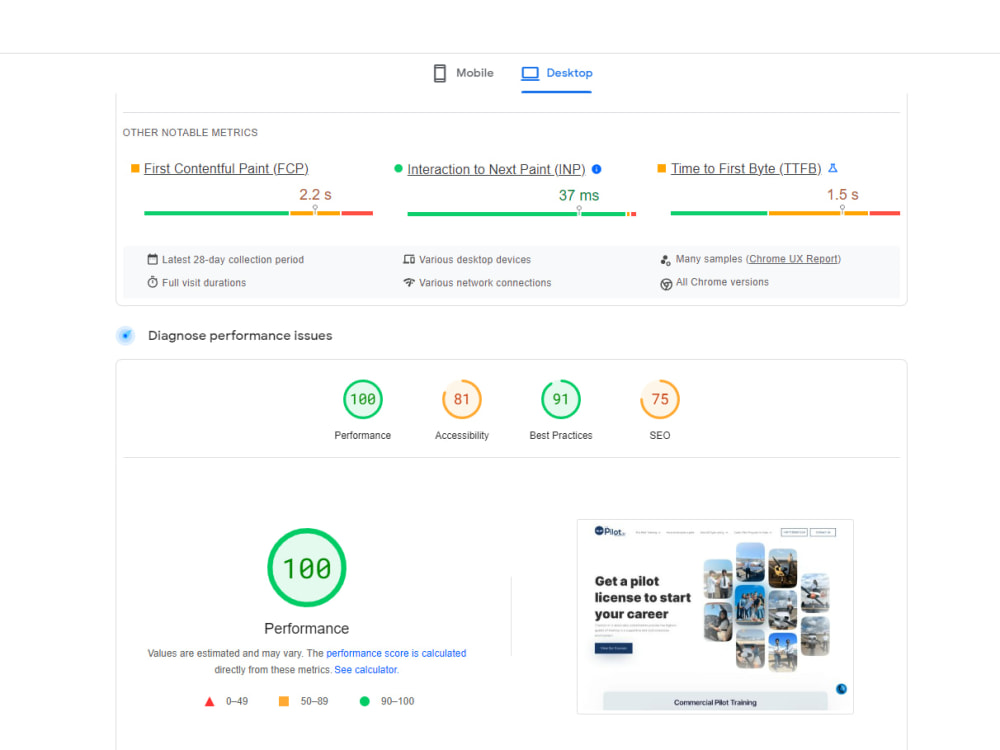Click All Chrome versions text
This screenshot has height=750, width=1000.
point(722,282)
